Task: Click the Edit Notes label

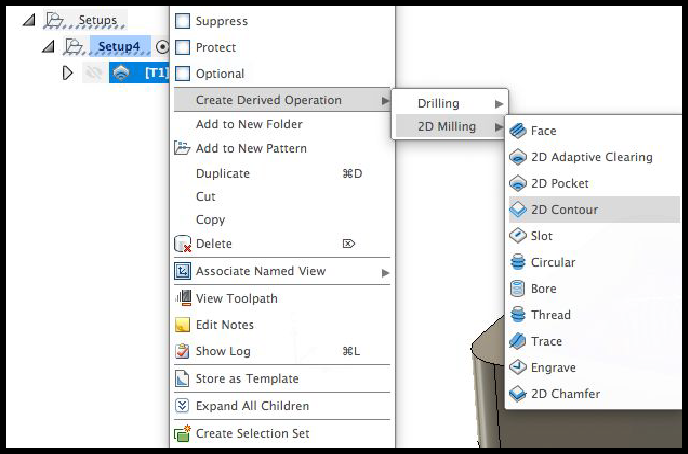Action: 225,325
